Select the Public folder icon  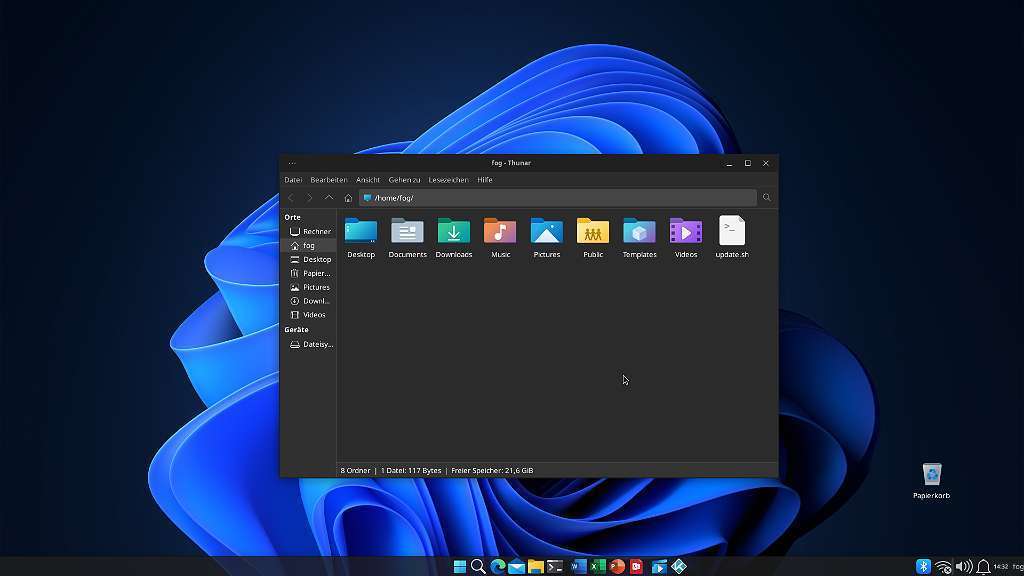pos(593,232)
